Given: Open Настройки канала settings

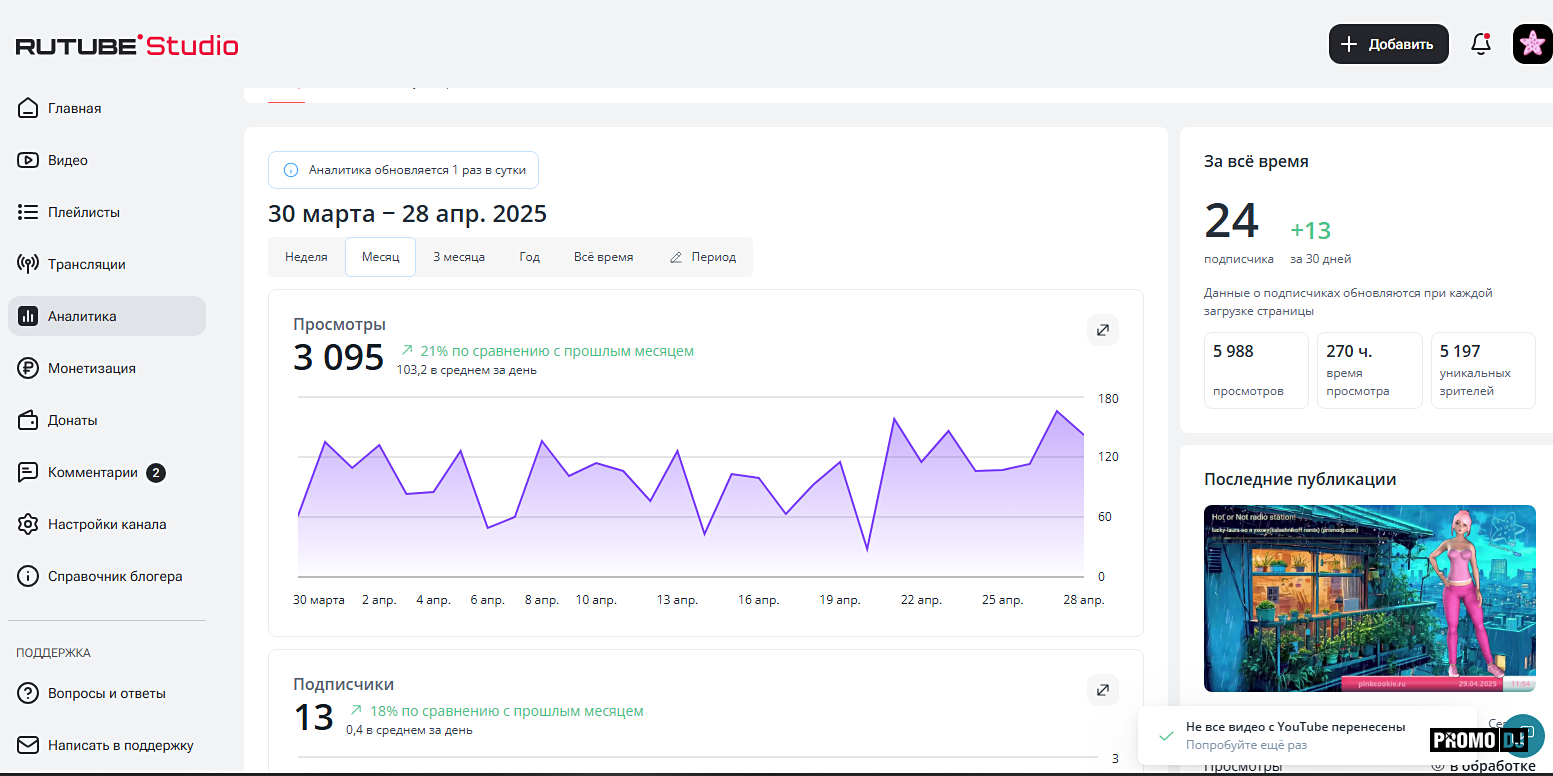Looking at the screenshot, I should pos(106,524).
